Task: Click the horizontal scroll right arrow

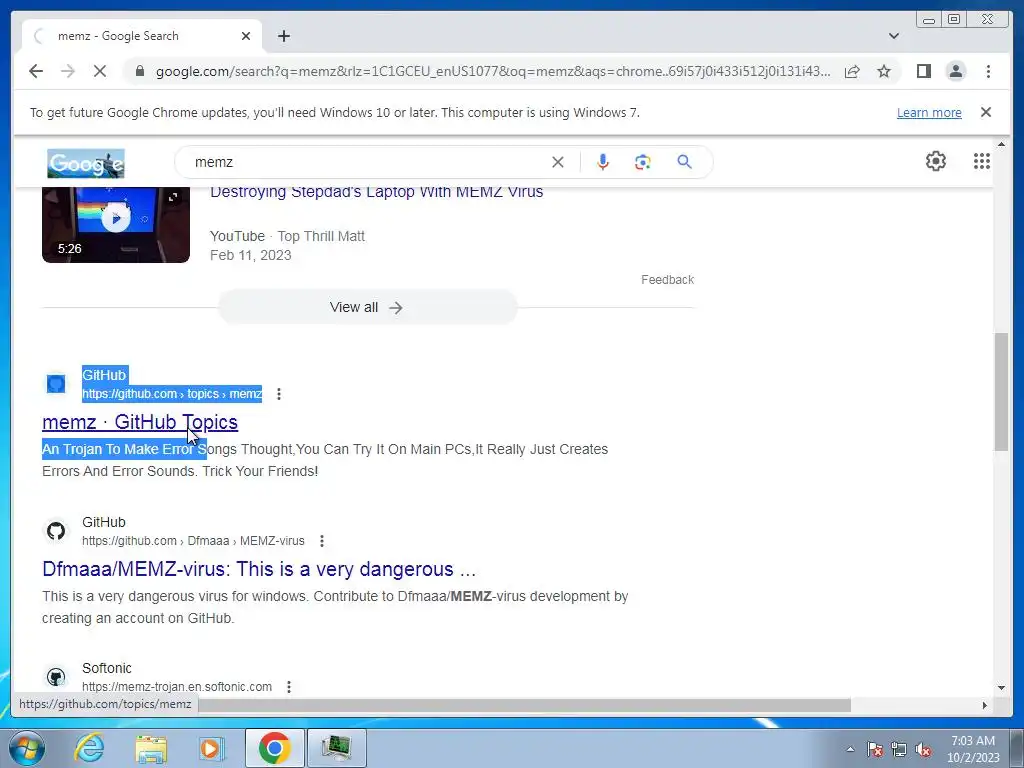Action: pos(985,705)
